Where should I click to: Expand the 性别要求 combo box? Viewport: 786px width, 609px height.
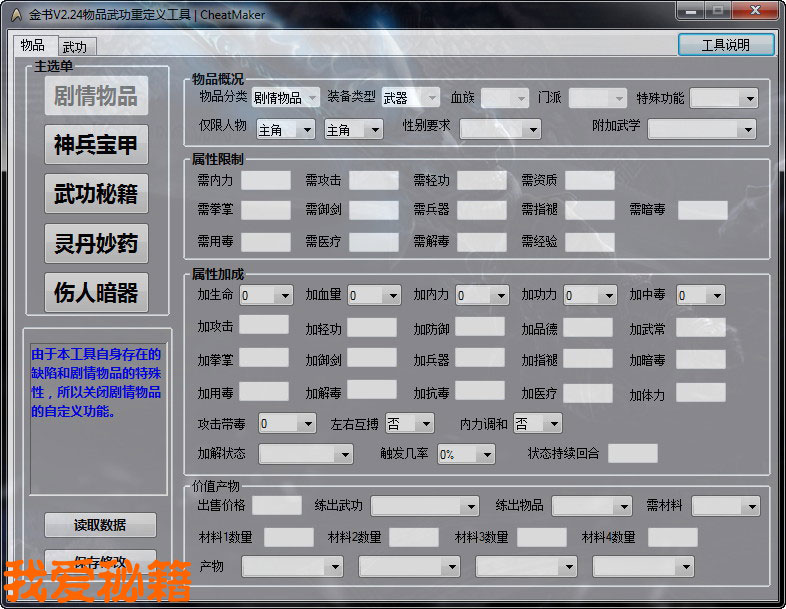coord(500,129)
